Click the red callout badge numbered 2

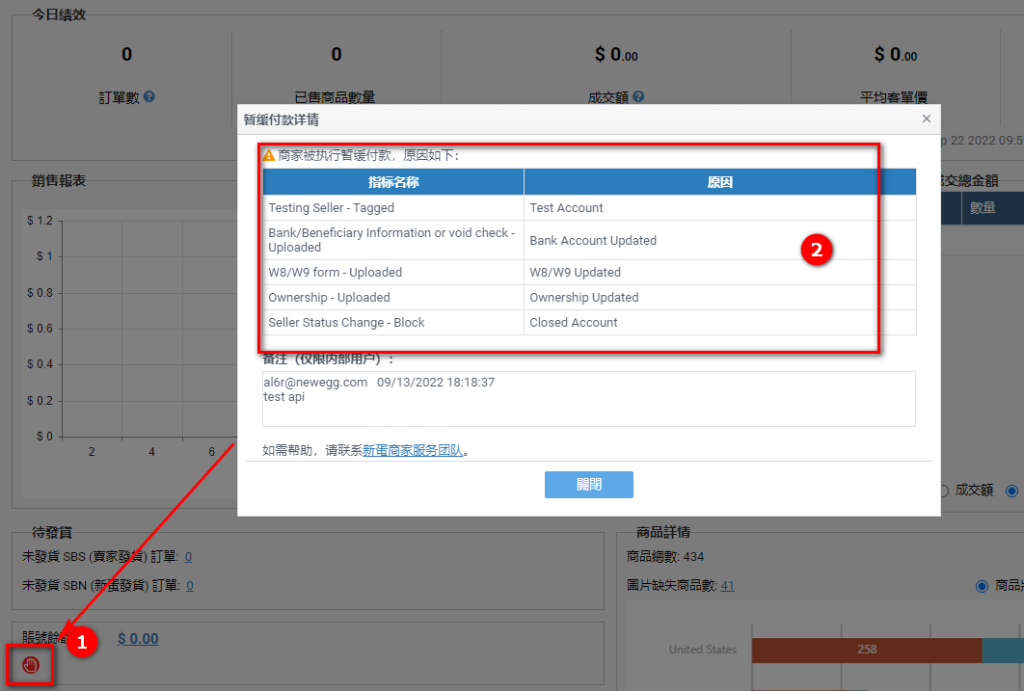coord(818,250)
